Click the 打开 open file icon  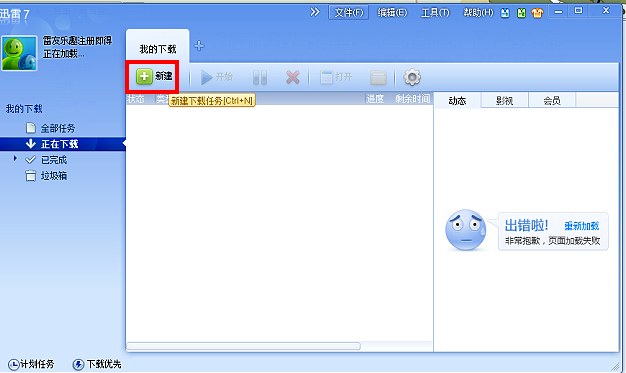326,77
